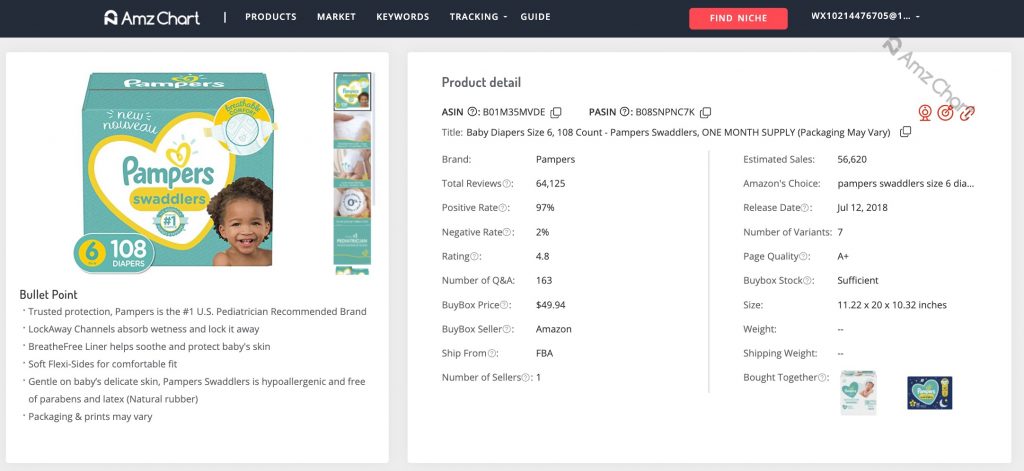Click the bullet point about LockAway Channels
1024x471 pixels.
pos(144,329)
